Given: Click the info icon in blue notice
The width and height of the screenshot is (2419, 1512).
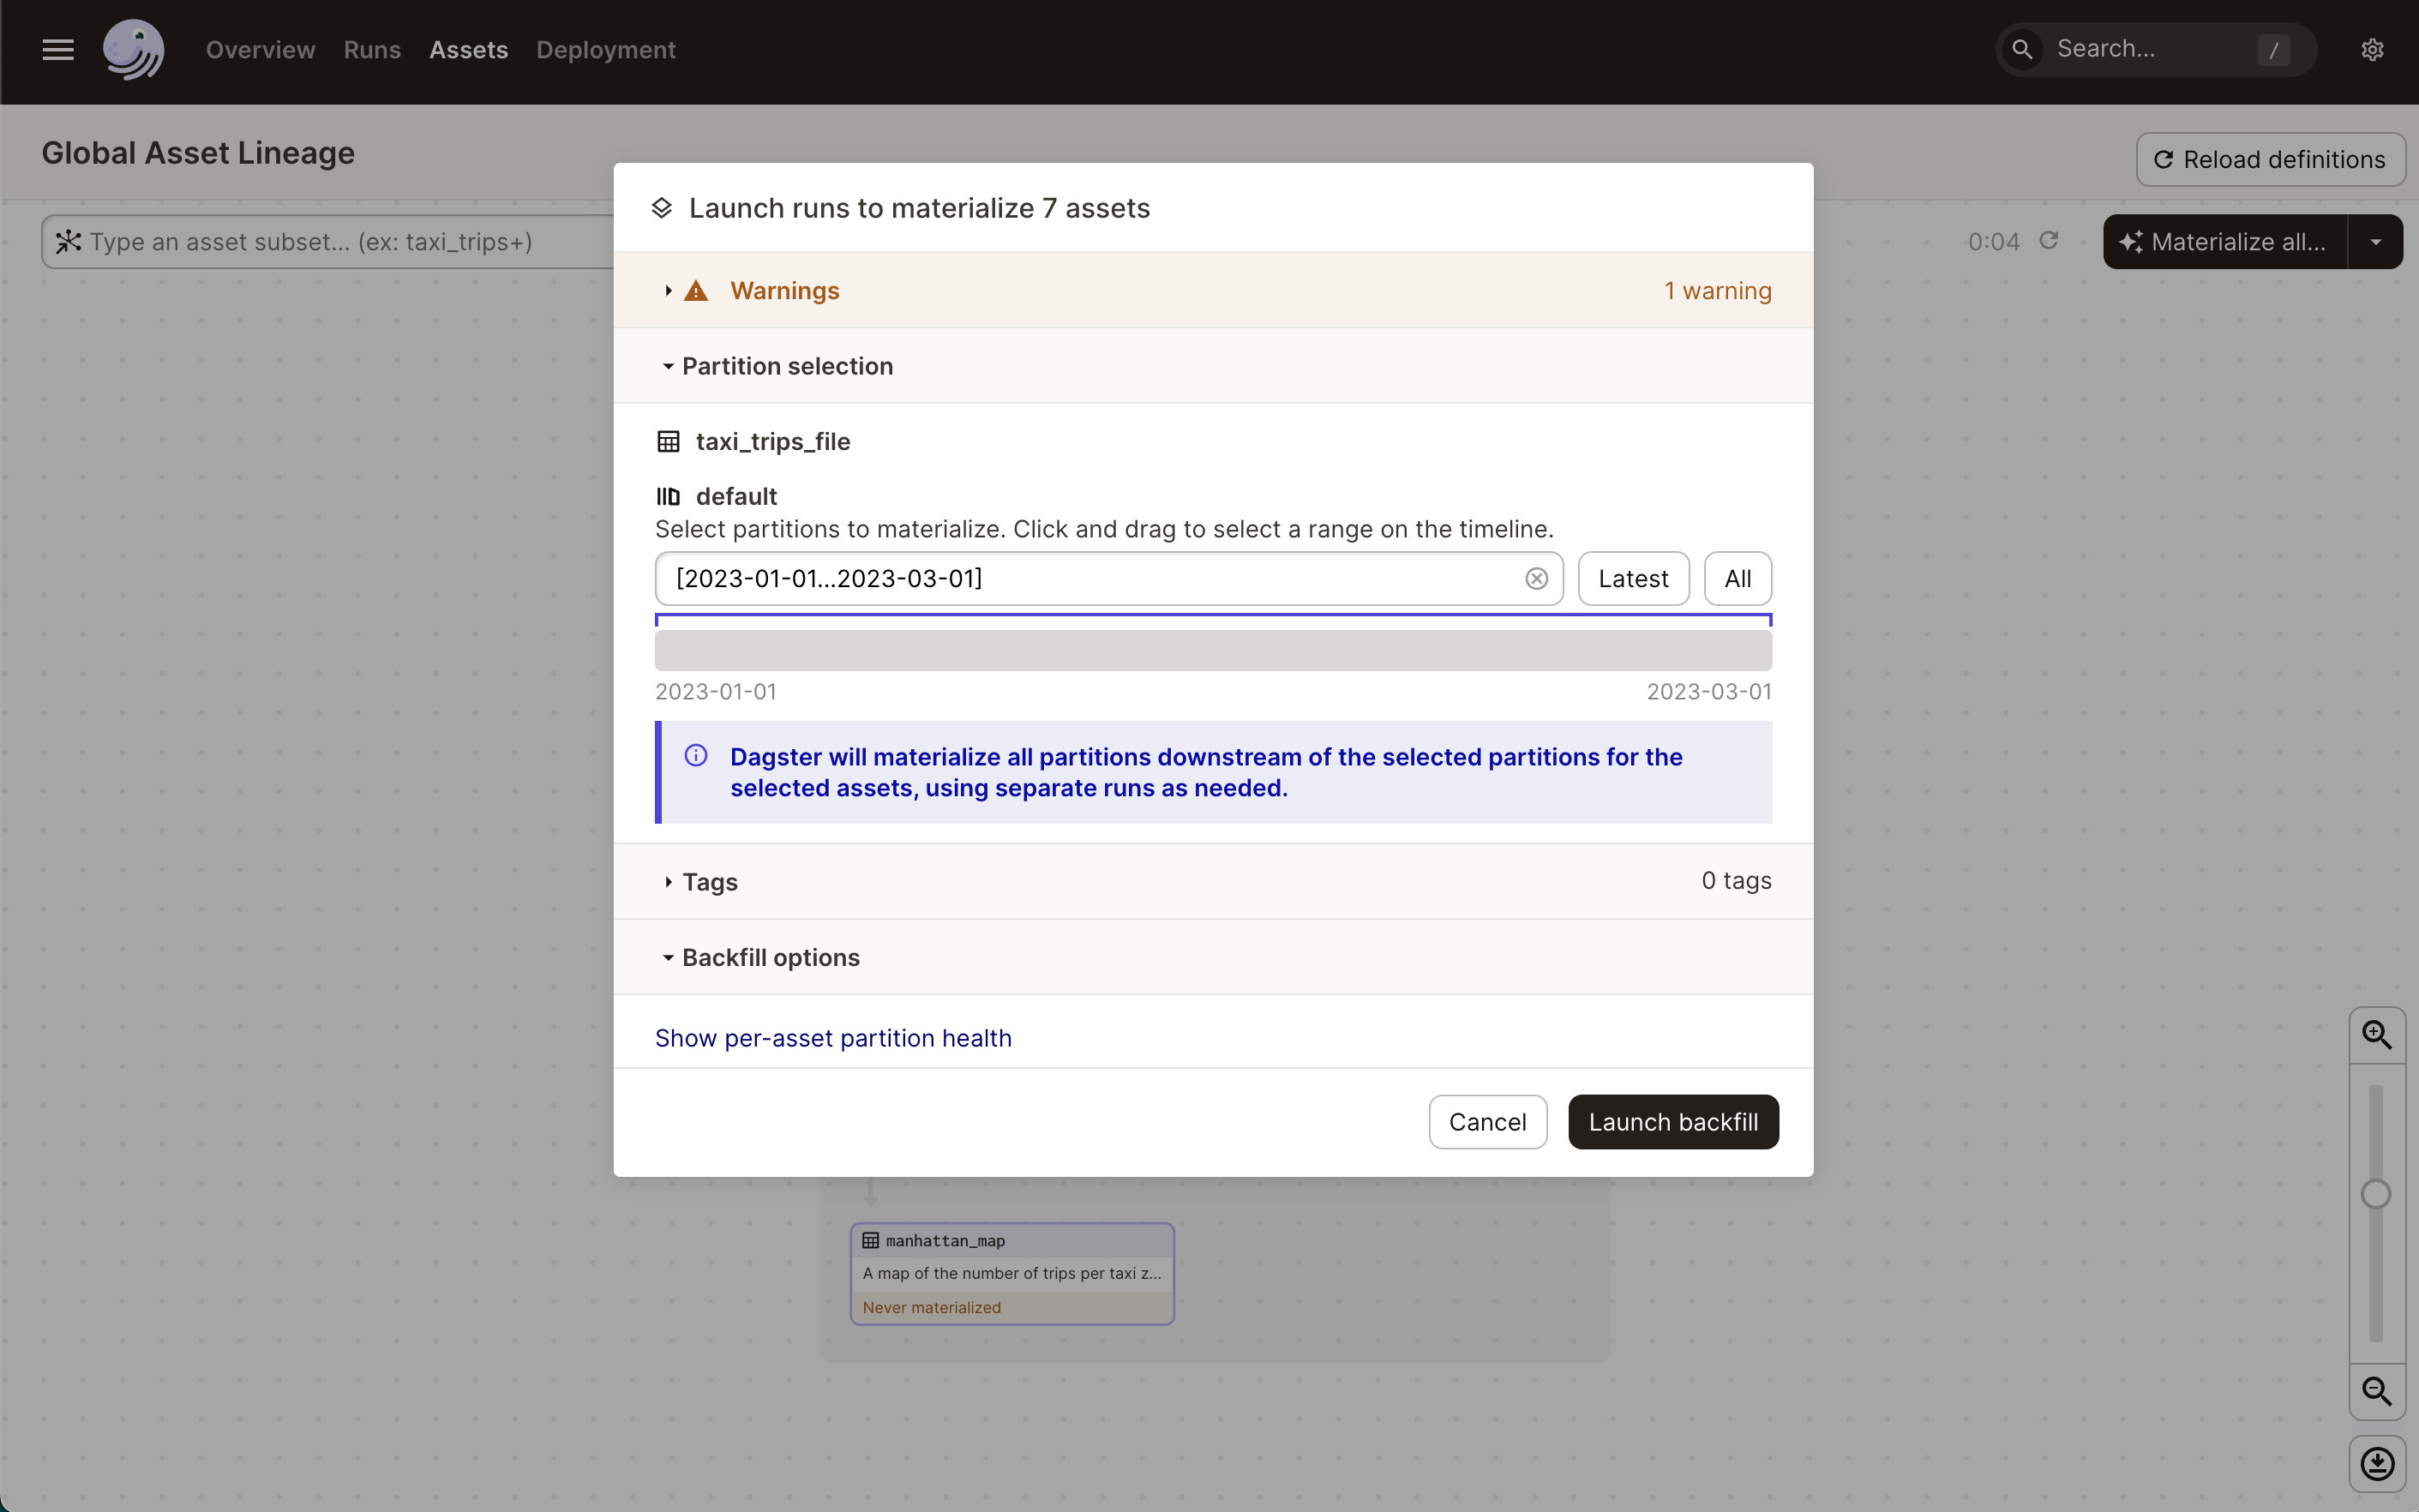Looking at the screenshot, I should [x=696, y=756].
